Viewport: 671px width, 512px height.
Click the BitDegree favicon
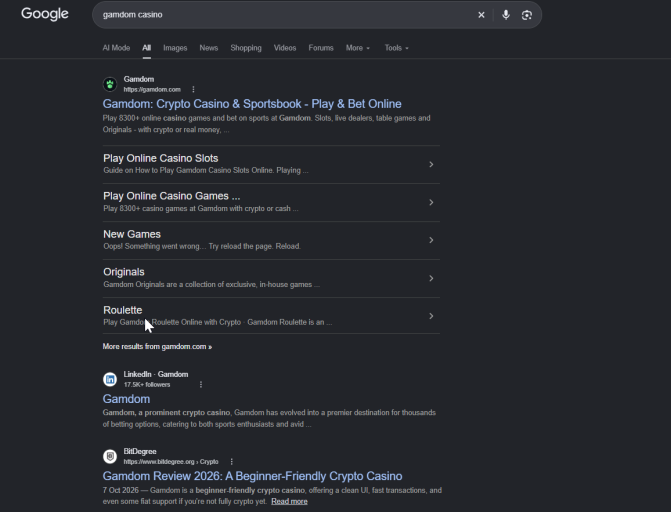point(110,456)
